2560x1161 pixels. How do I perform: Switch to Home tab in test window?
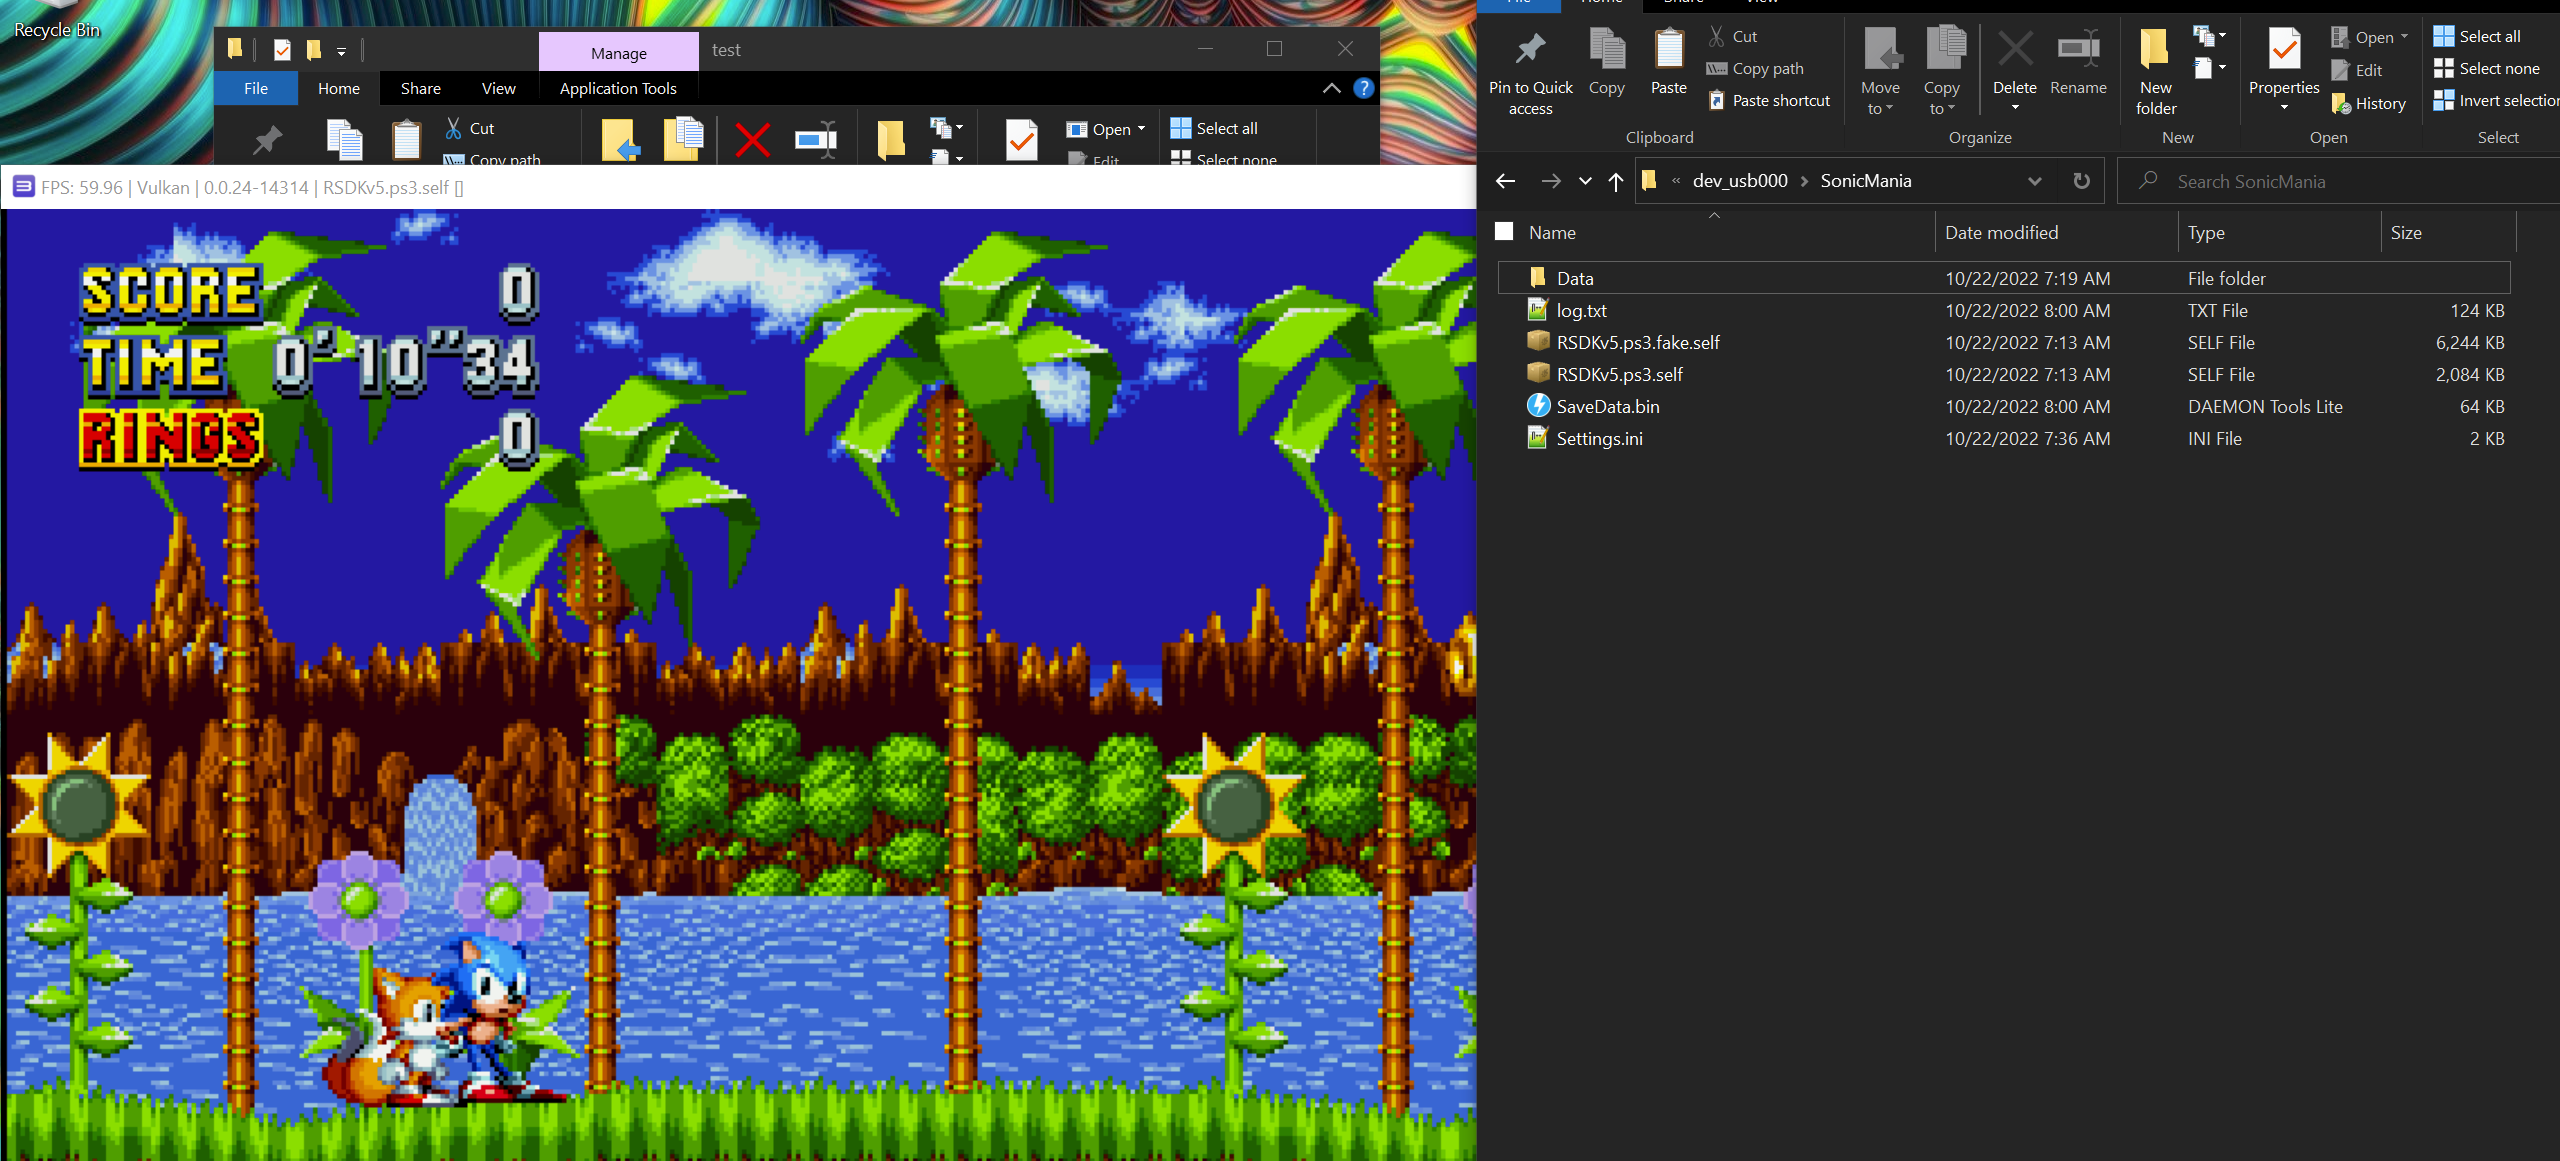coord(339,88)
